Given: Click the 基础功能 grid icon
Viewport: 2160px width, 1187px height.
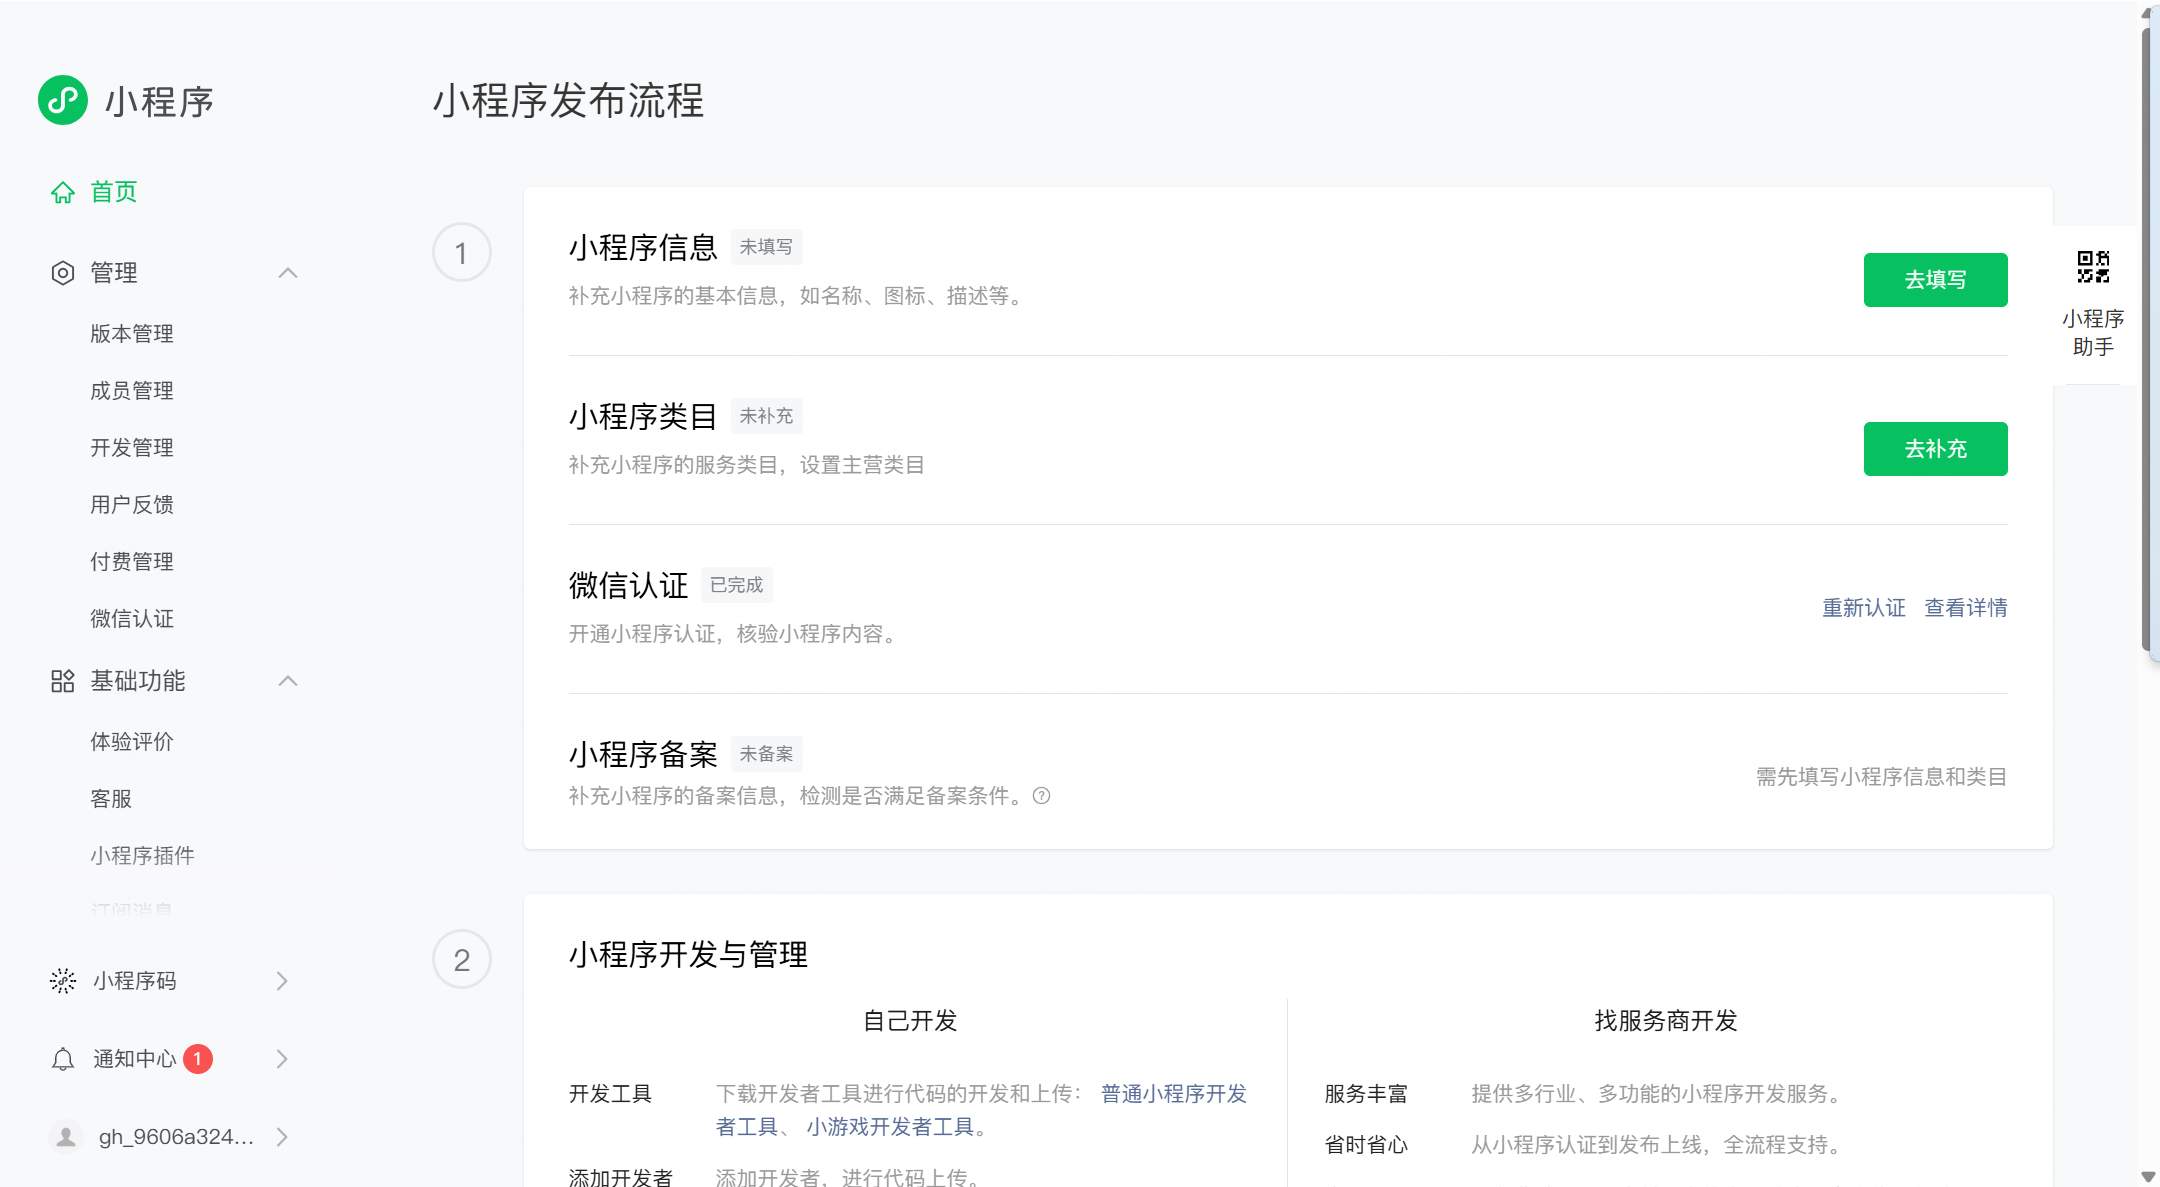Looking at the screenshot, I should pyautogui.click(x=63, y=681).
